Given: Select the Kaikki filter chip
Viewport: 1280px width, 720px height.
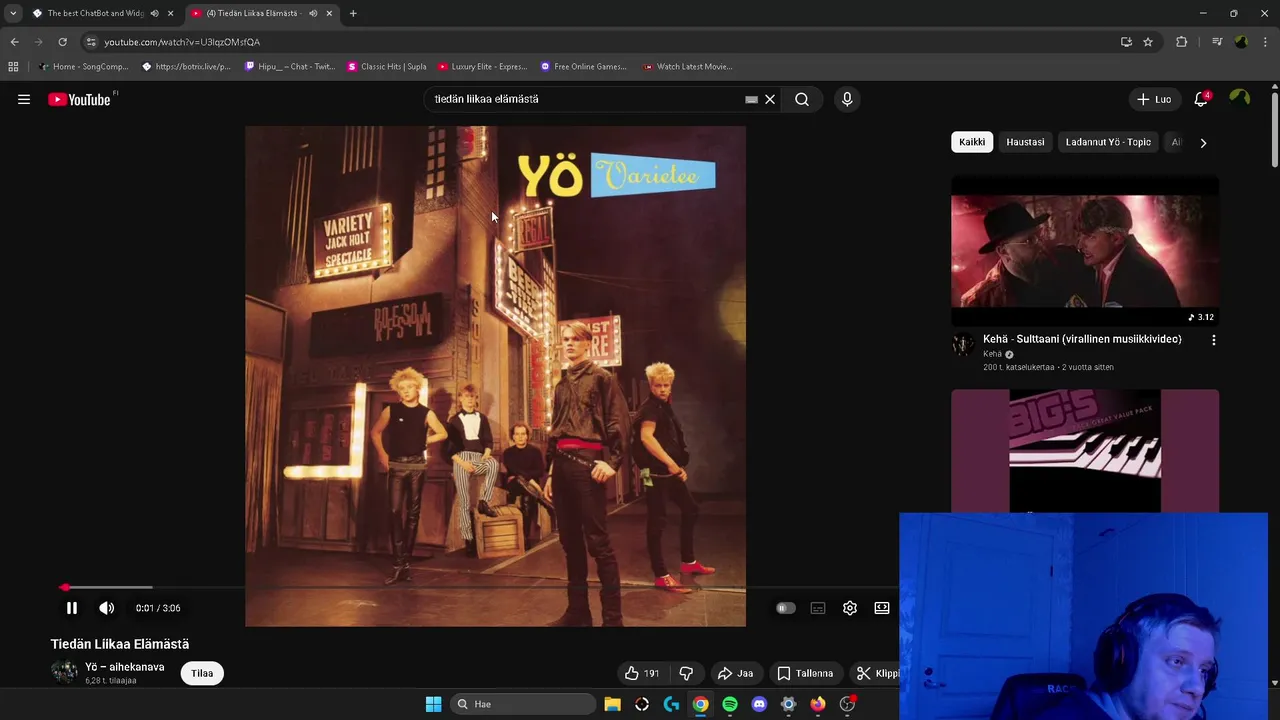Looking at the screenshot, I should 972,142.
